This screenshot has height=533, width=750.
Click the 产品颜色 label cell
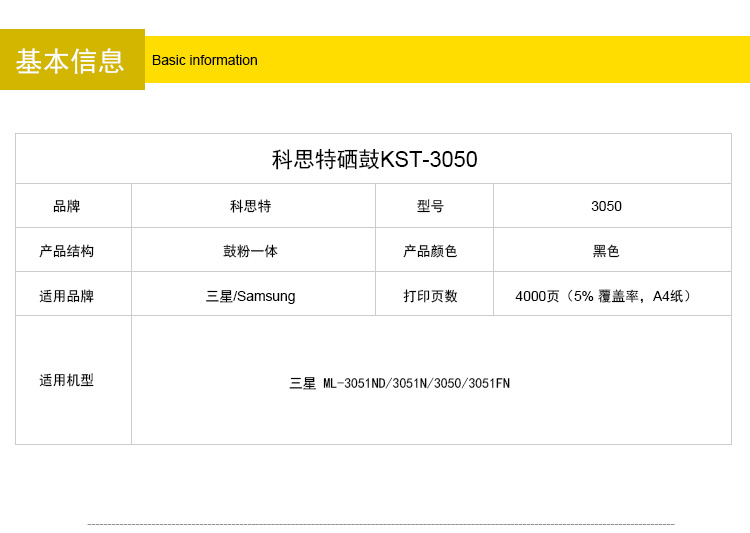point(430,251)
